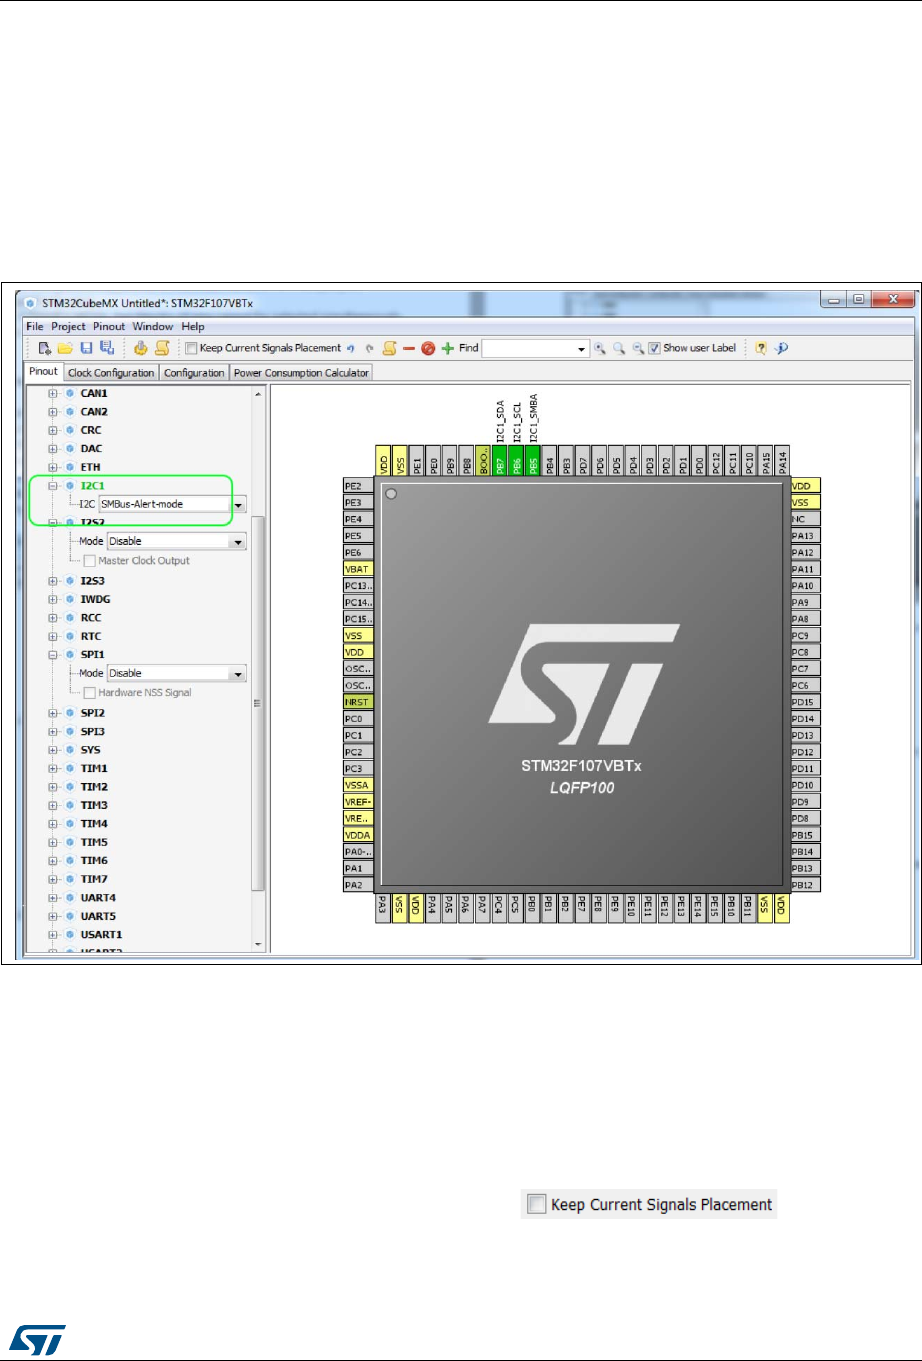Click the green plus toolbar icon
The width and height of the screenshot is (922, 1361).
pos(448,348)
